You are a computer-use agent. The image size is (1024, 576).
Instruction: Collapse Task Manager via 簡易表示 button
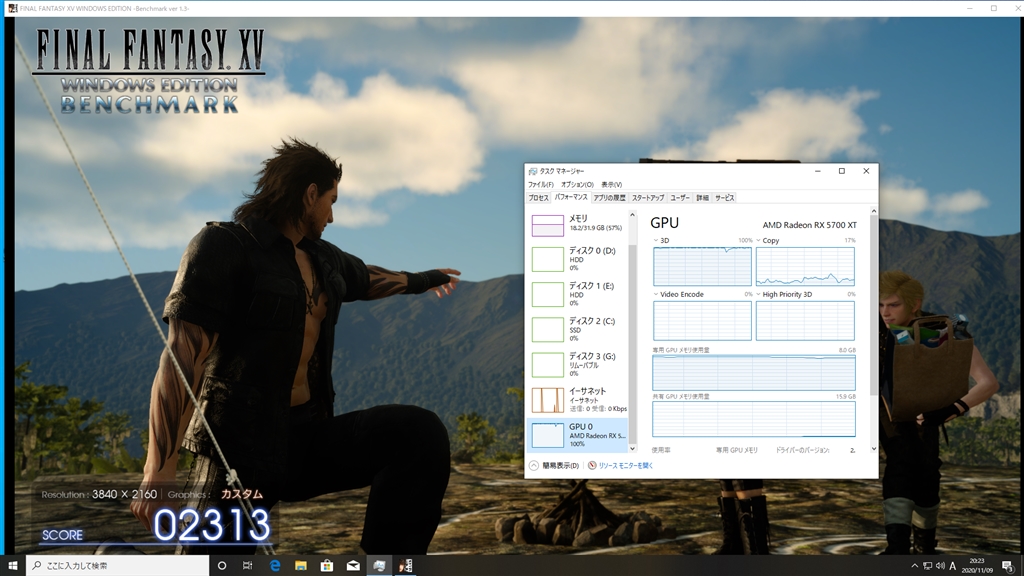pyautogui.click(x=555, y=465)
